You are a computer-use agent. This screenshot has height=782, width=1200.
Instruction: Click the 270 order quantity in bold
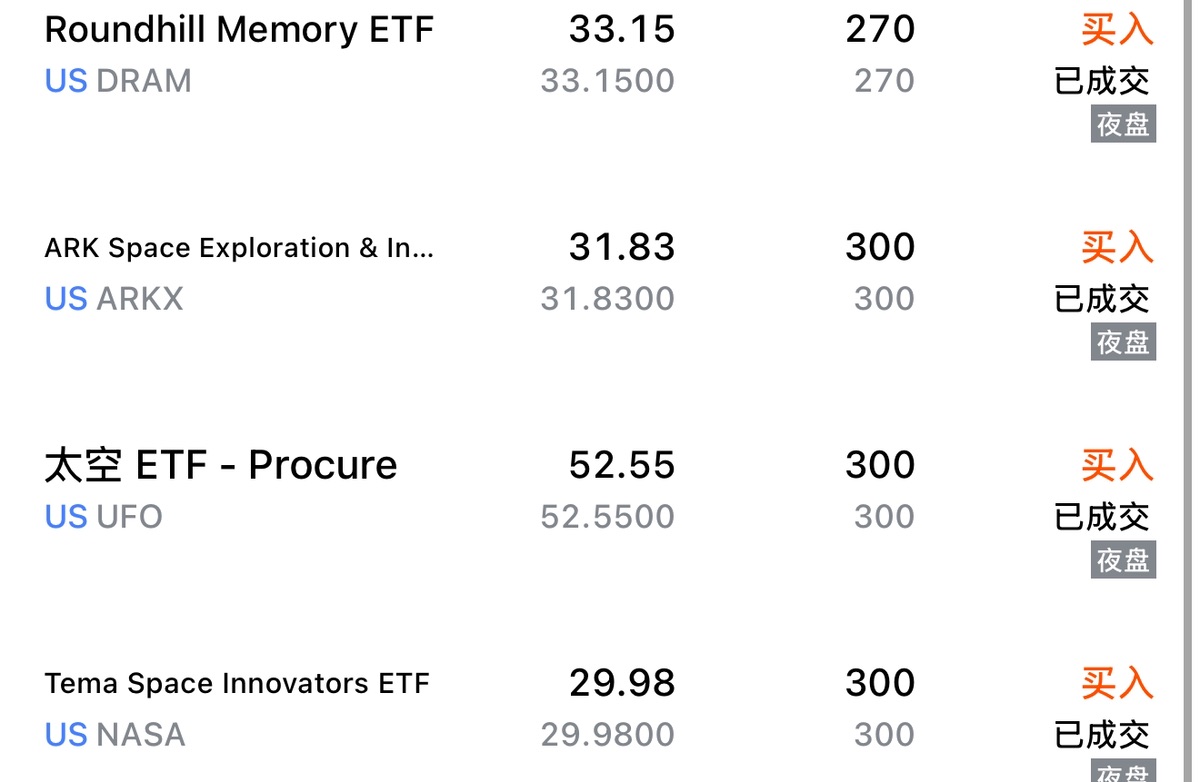coord(879,30)
